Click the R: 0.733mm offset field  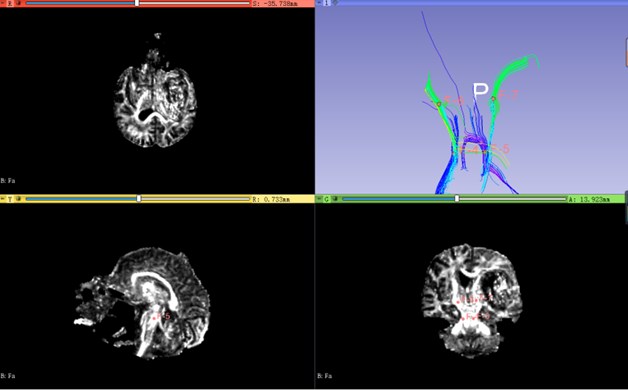pyautogui.click(x=271, y=199)
